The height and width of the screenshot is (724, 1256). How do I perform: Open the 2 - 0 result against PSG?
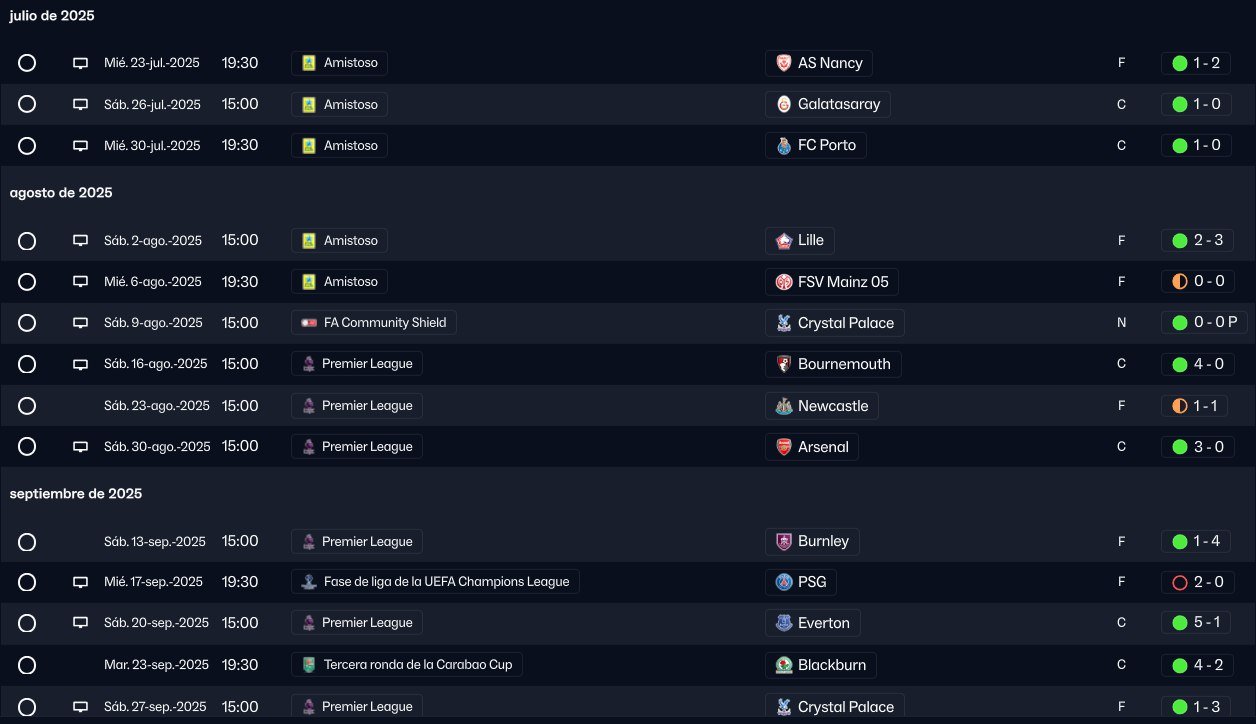1196,582
